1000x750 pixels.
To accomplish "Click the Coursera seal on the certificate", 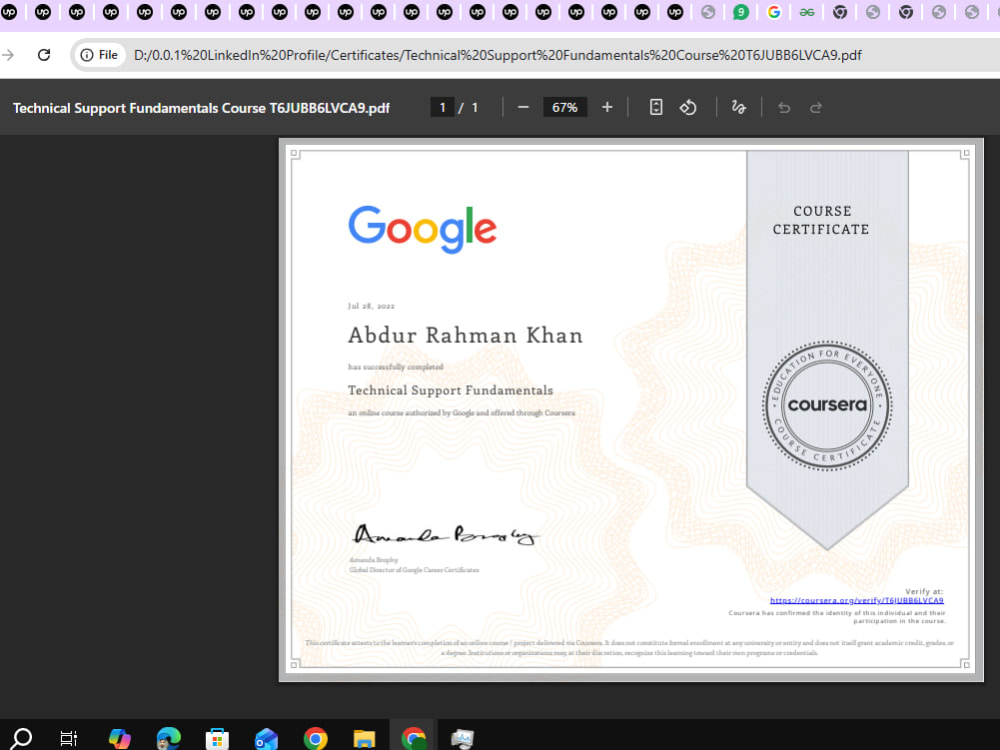I will (827, 406).
